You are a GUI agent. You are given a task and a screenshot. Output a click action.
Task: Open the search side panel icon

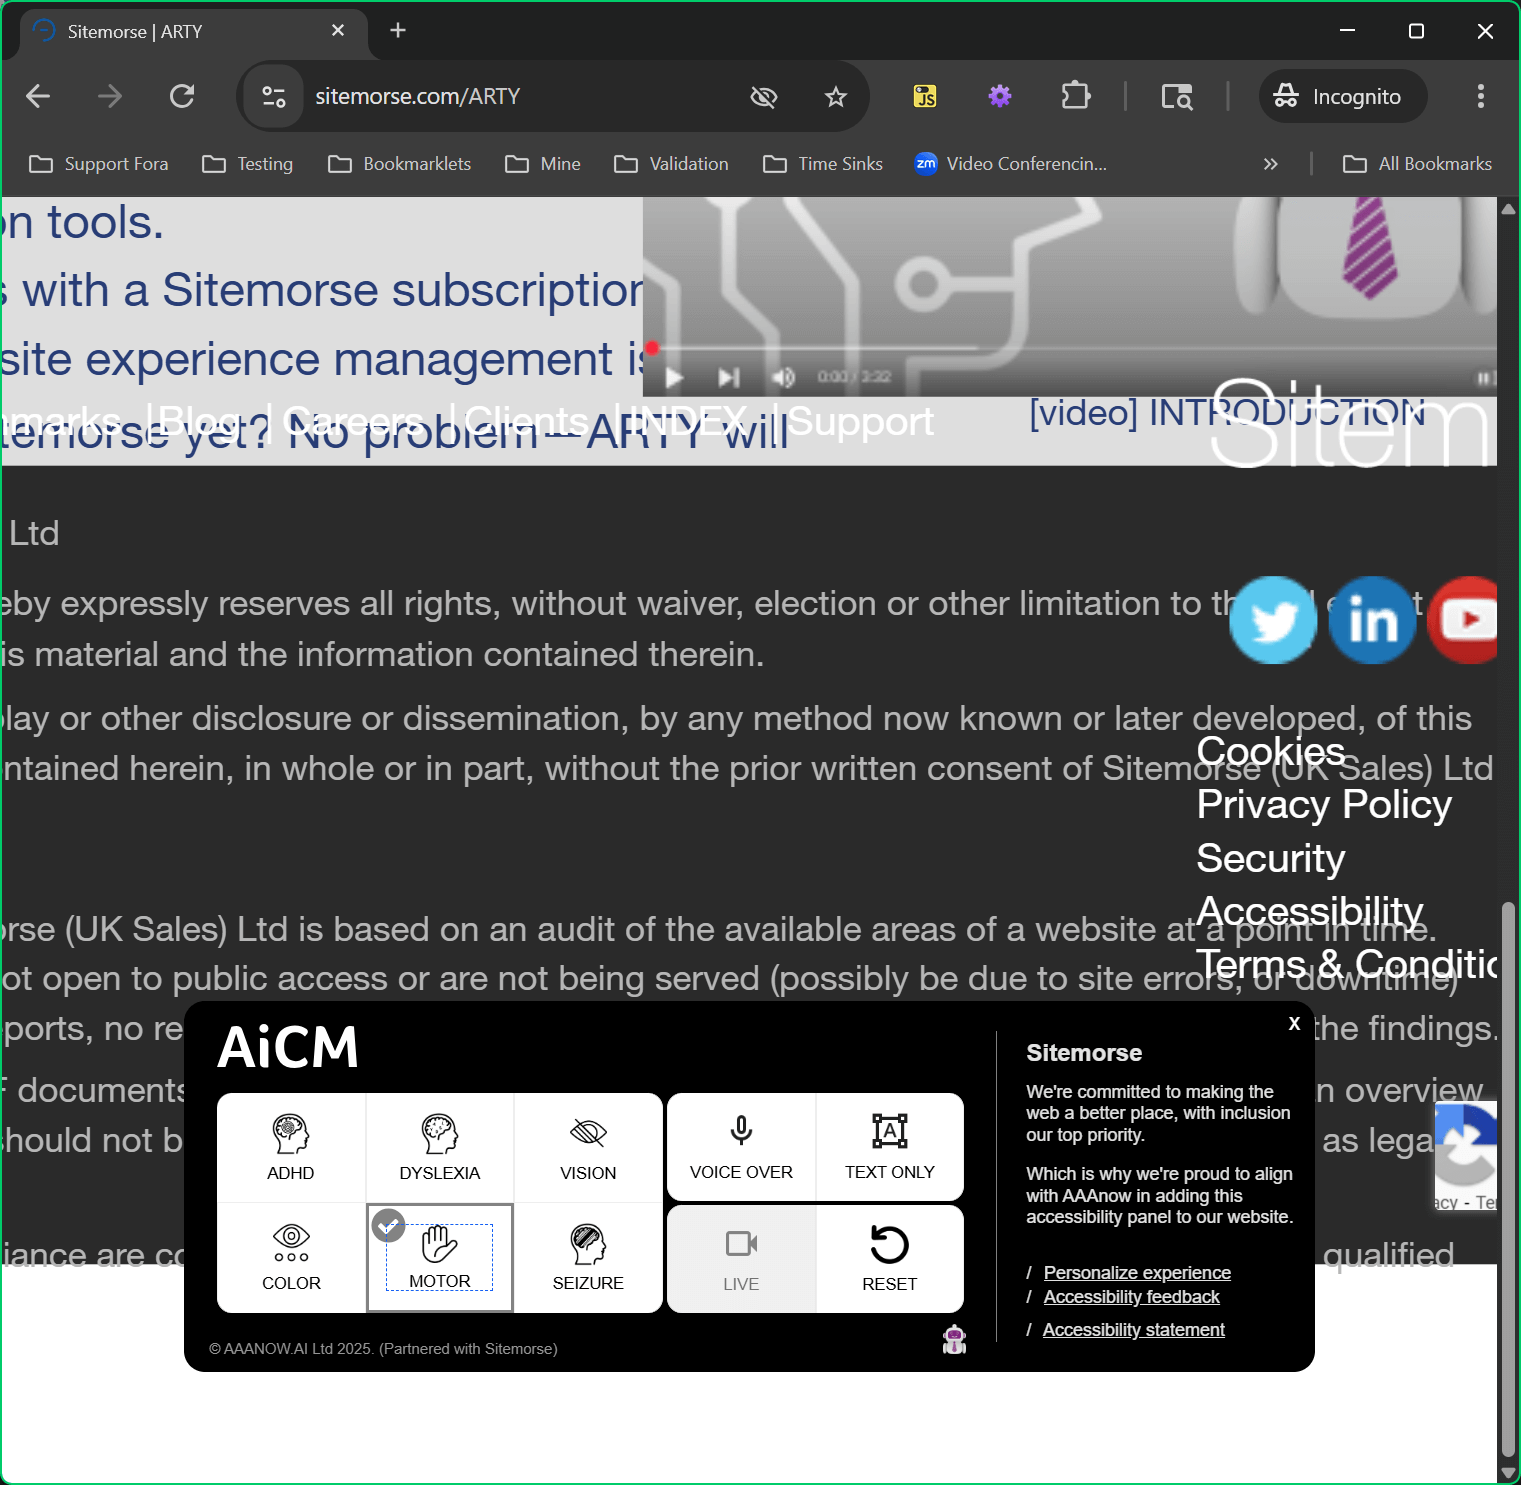click(1177, 96)
